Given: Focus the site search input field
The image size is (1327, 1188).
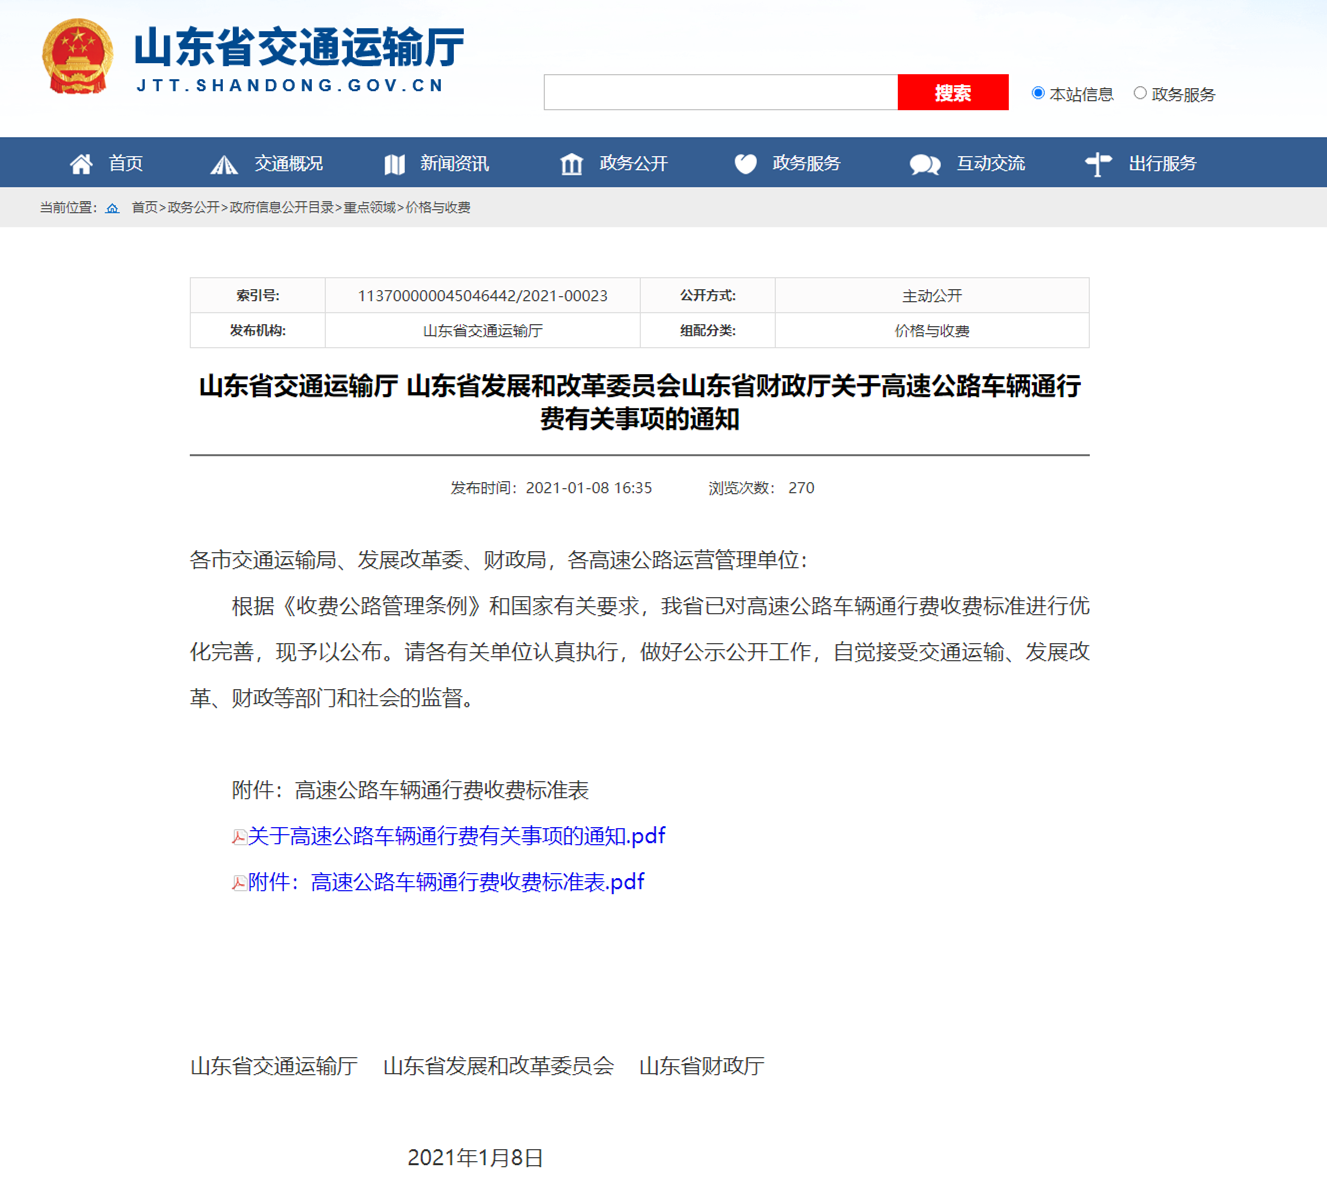Looking at the screenshot, I should [721, 92].
